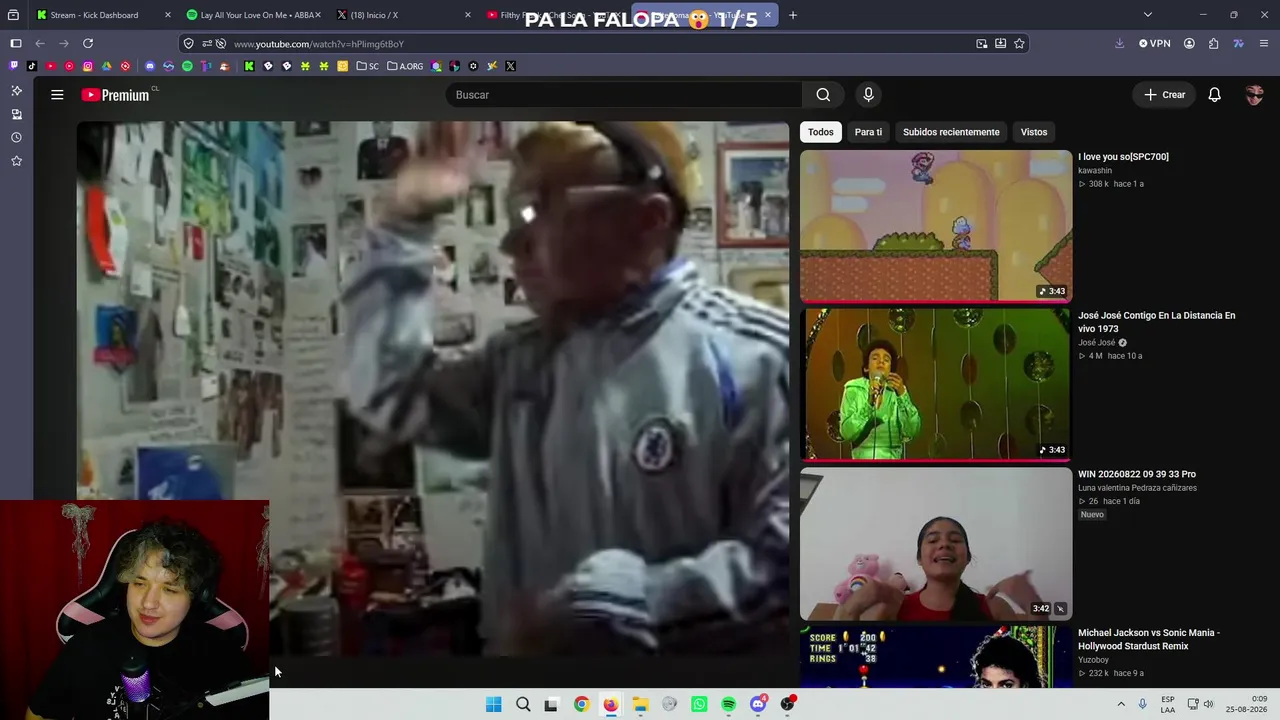
Task: Click the main video player
Action: coord(433,390)
